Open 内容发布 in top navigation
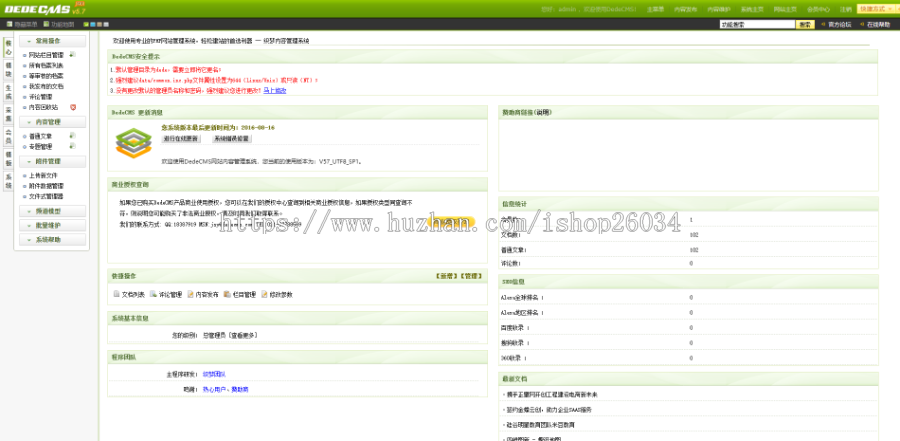This screenshot has height=441, width=900. (x=685, y=9)
